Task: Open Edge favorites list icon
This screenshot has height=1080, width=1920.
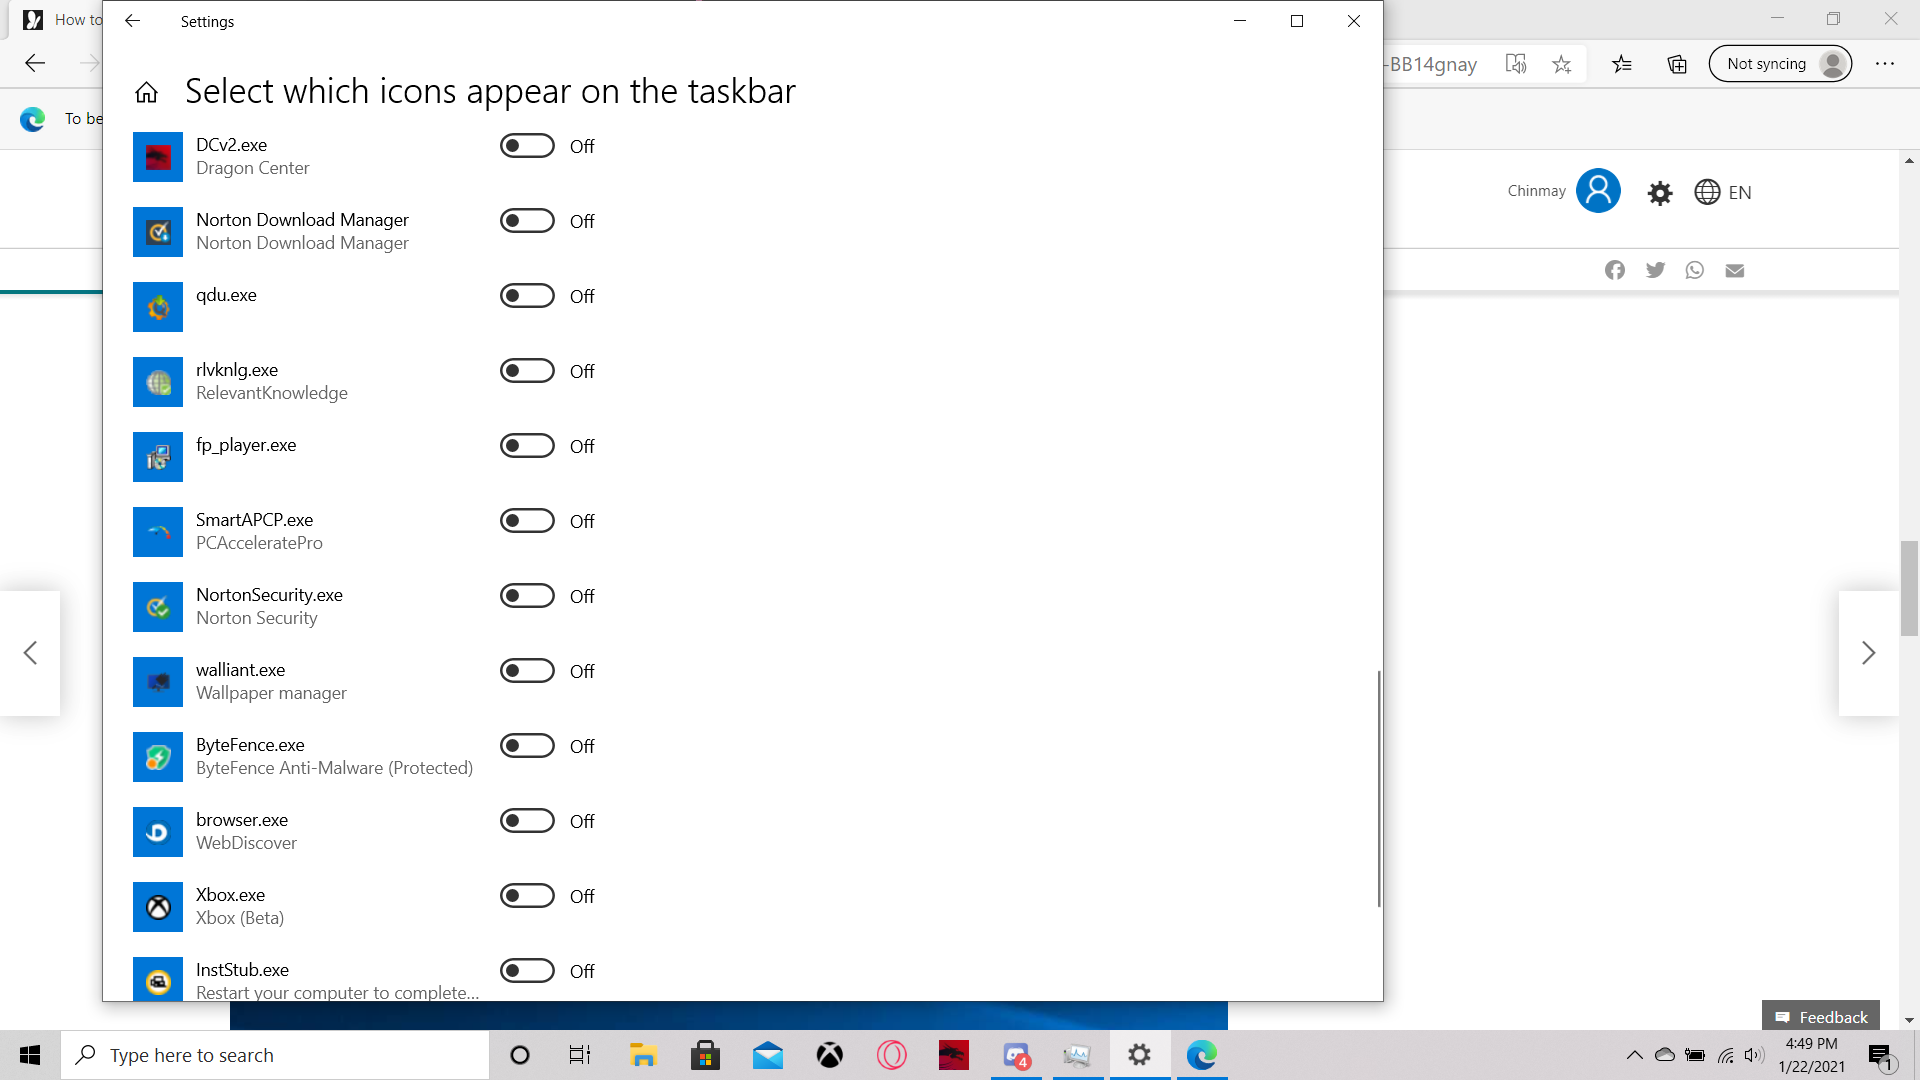Action: tap(1622, 64)
